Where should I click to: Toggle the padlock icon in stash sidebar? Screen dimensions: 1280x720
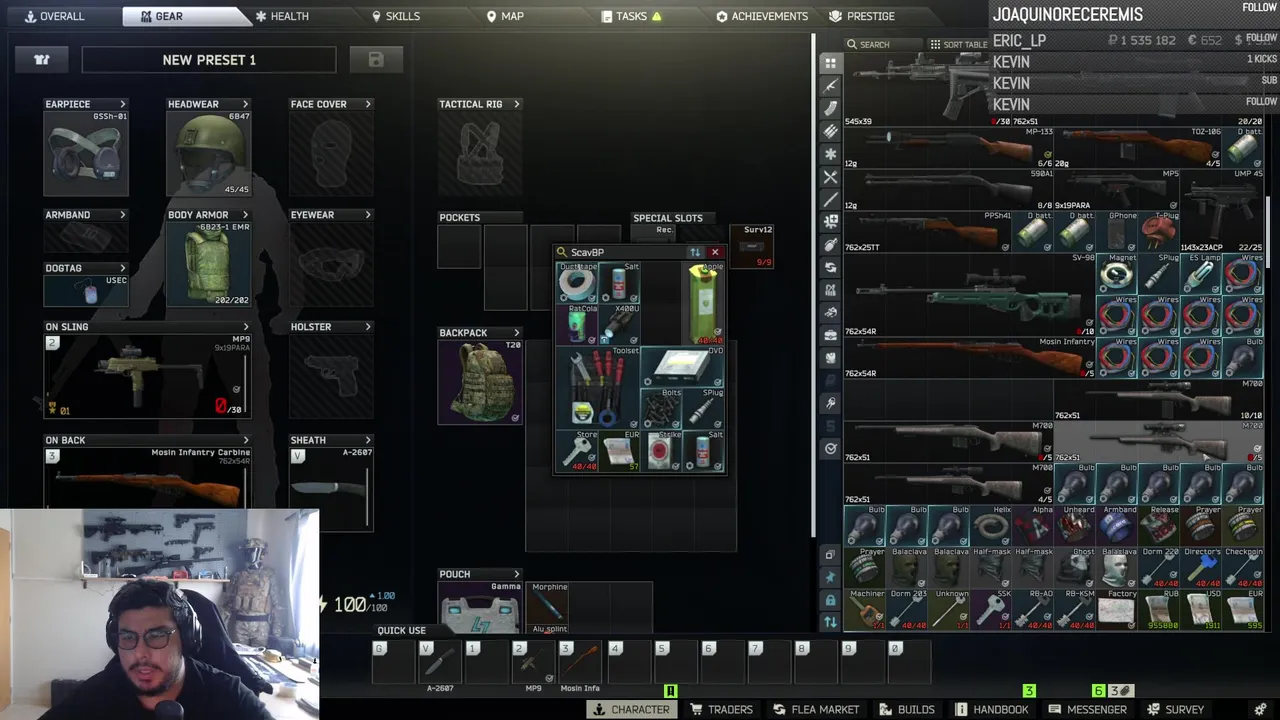[x=830, y=600]
